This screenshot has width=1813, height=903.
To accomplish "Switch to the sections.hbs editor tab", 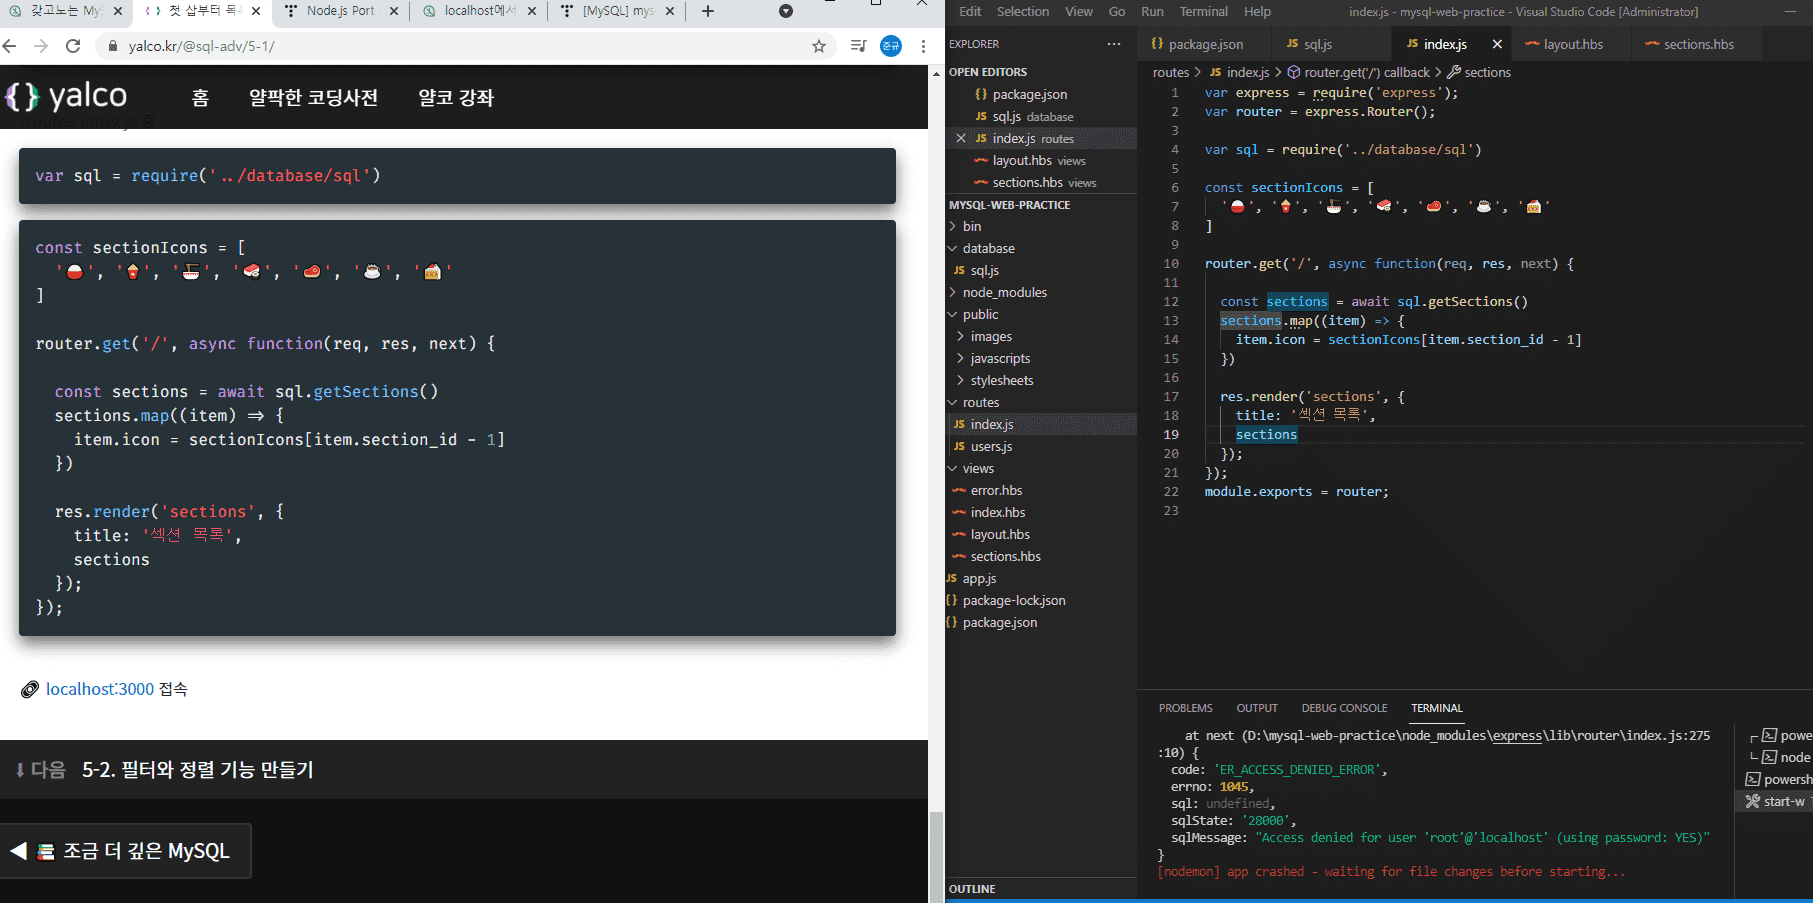I will tap(1697, 44).
